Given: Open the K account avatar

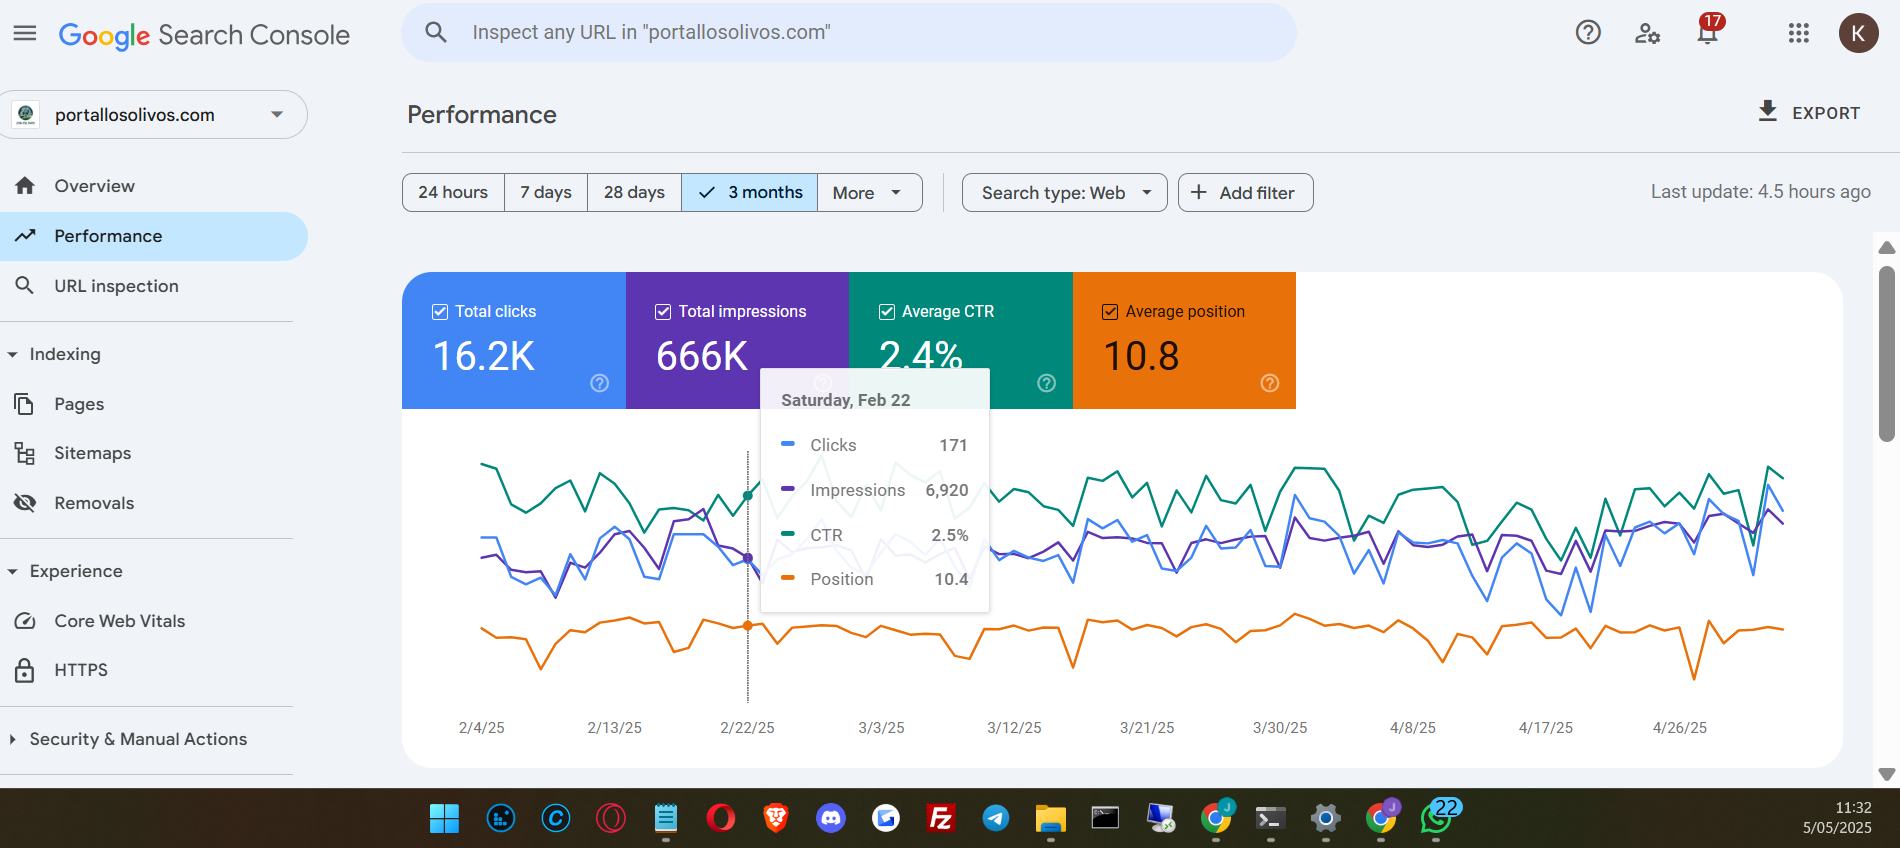Looking at the screenshot, I should click(1858, 33).
